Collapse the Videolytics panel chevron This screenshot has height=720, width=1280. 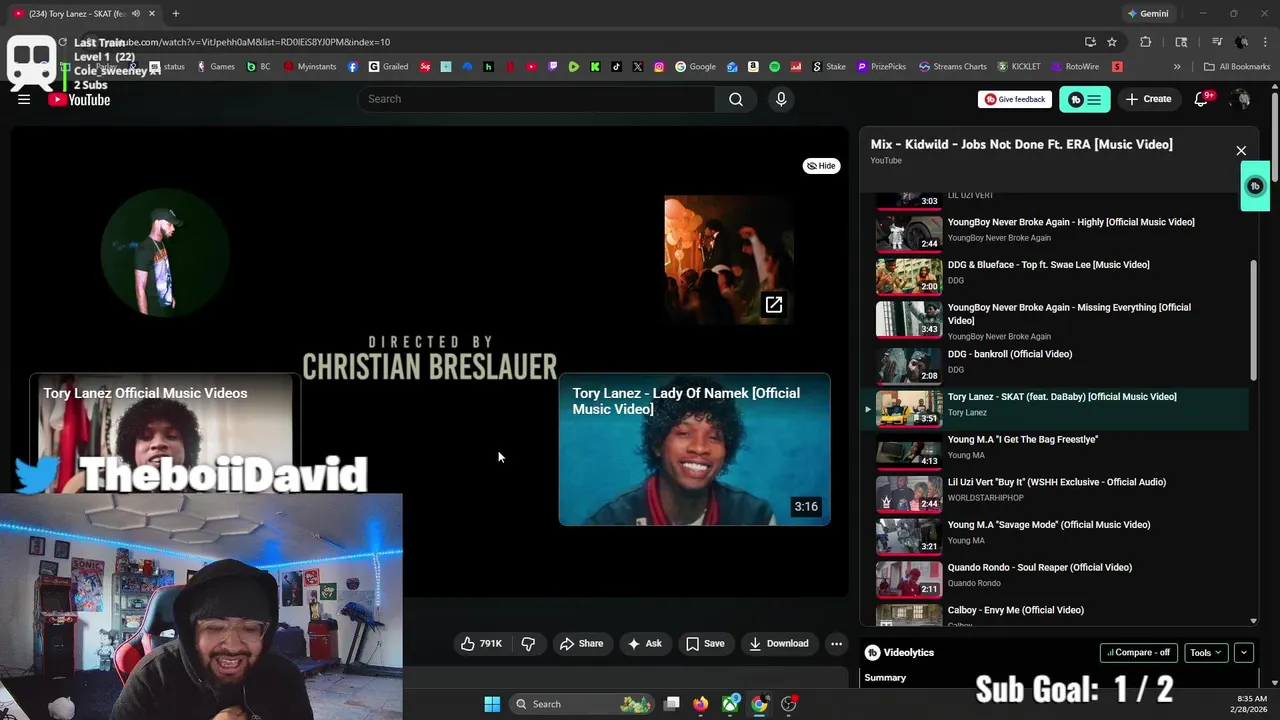pos(1244,652)
